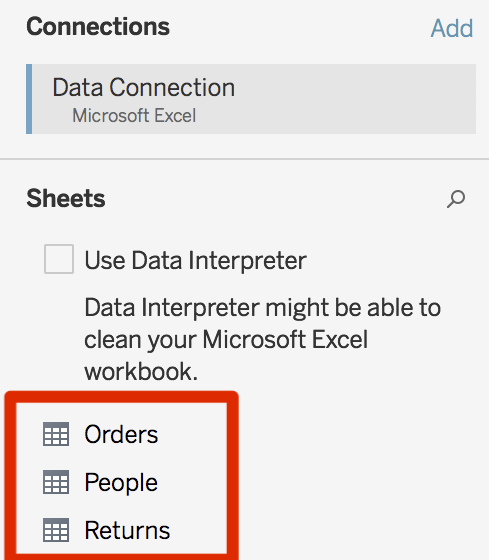This screenshot has width=489, height=560.
Task: Click the Data Interpreter description paragraph
Action: 263,339
